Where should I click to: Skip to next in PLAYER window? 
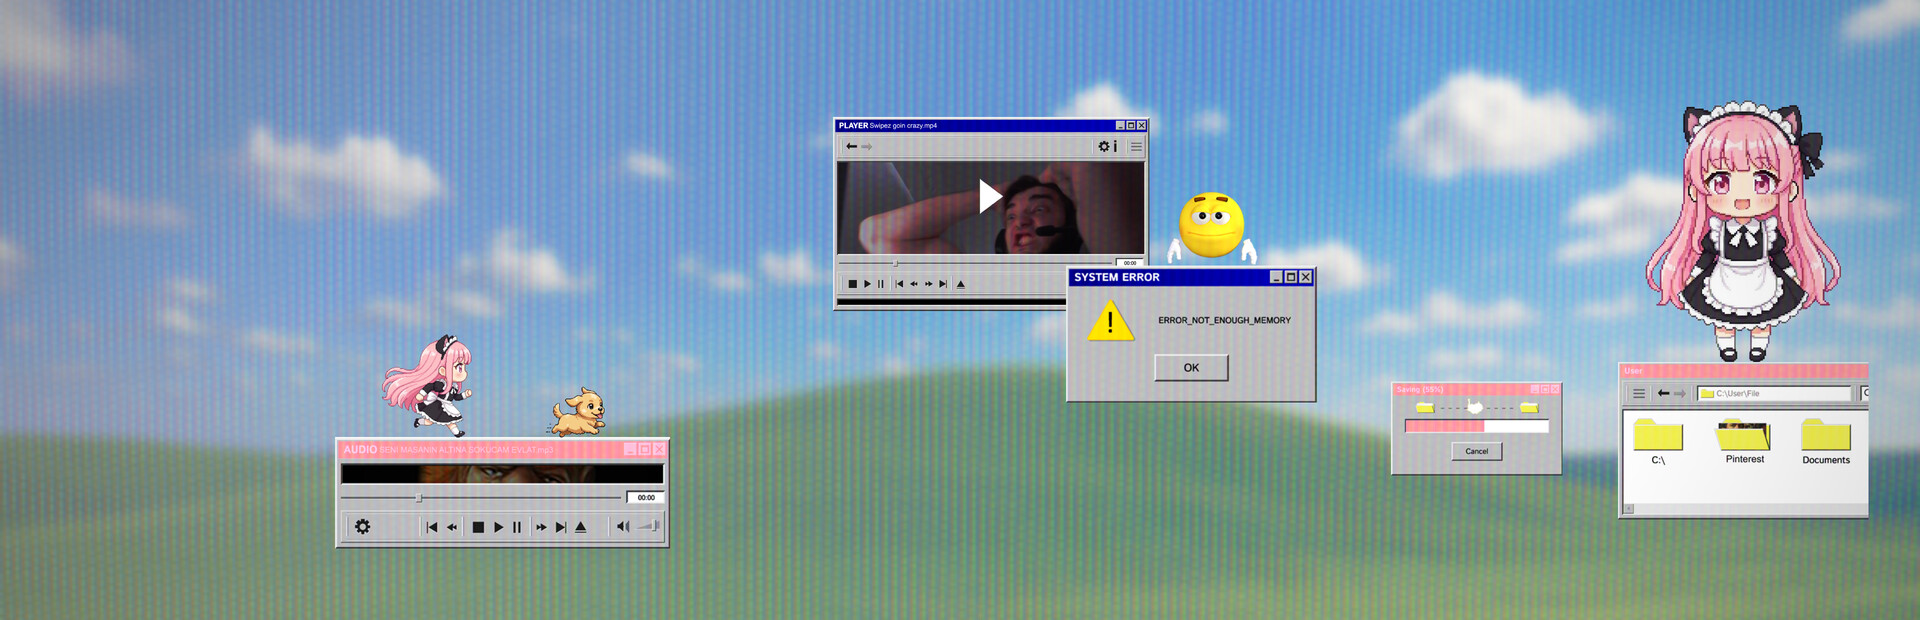tap(943, 284)
